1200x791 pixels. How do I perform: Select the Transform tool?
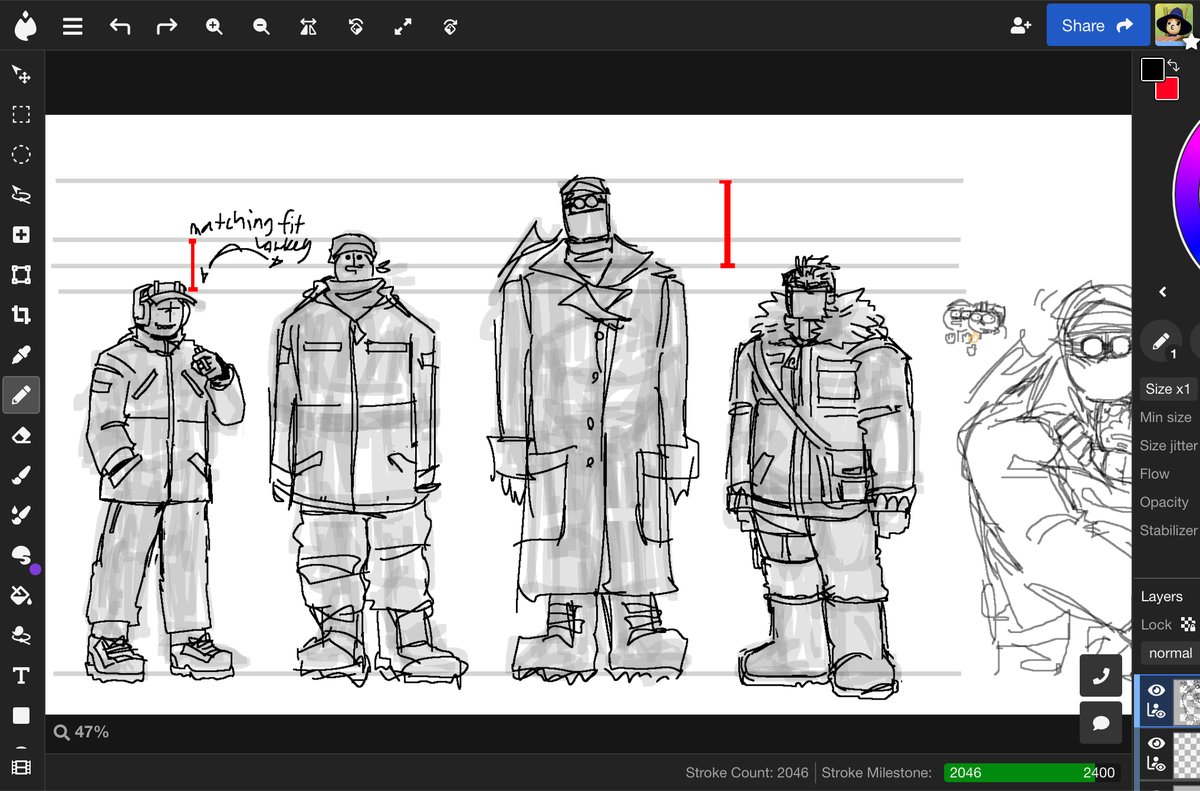pyautogui.click(x=21, y=275)
